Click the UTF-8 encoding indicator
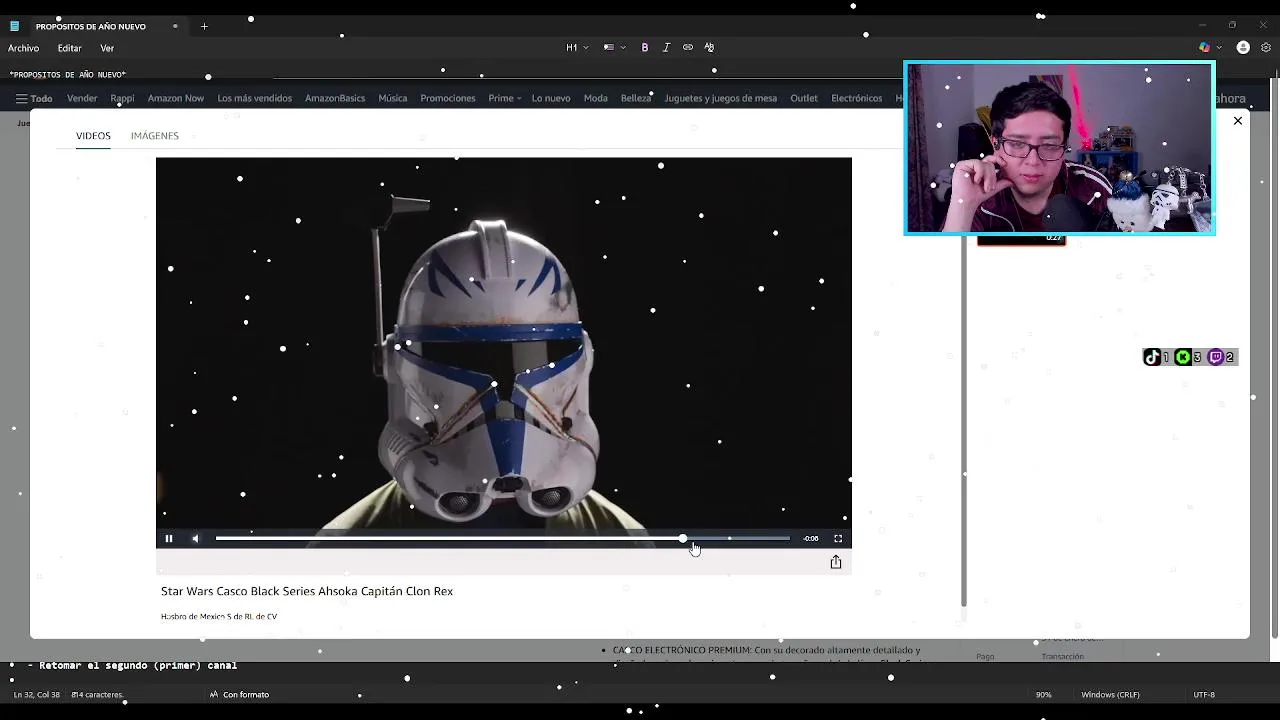Screen dimensions: 1280x720 (x=1204, y=695)
